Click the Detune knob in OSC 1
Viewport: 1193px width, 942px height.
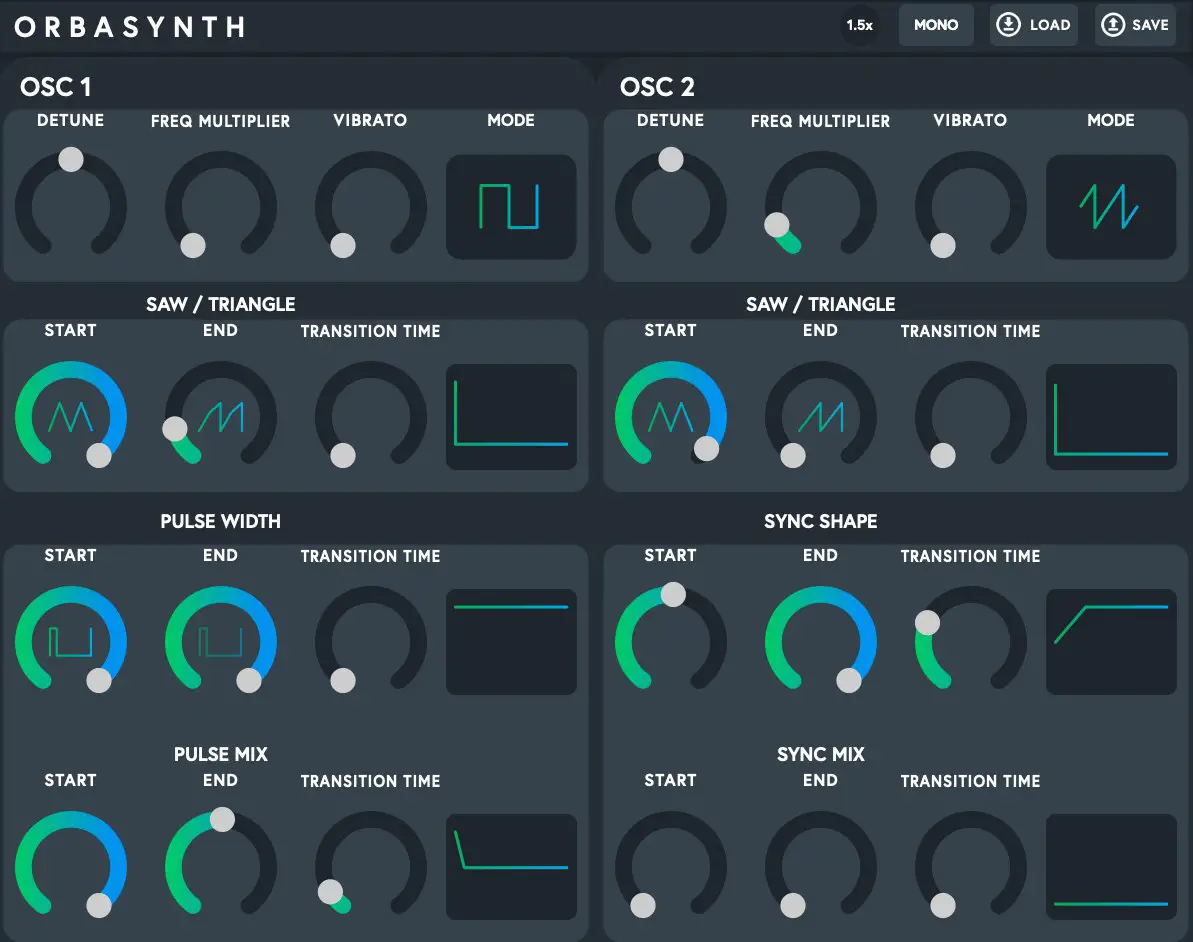pyautogui.click(x=71, y=207)
